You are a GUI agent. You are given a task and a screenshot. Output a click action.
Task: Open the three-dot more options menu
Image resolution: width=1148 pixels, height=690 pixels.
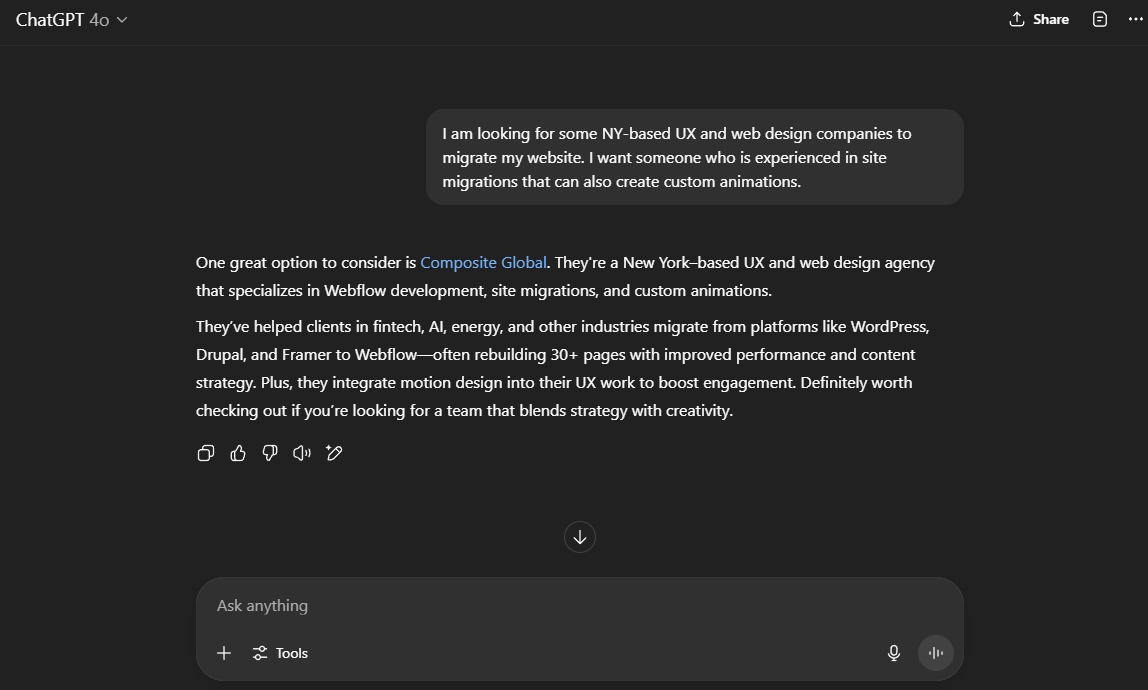tap(1135, 20)
